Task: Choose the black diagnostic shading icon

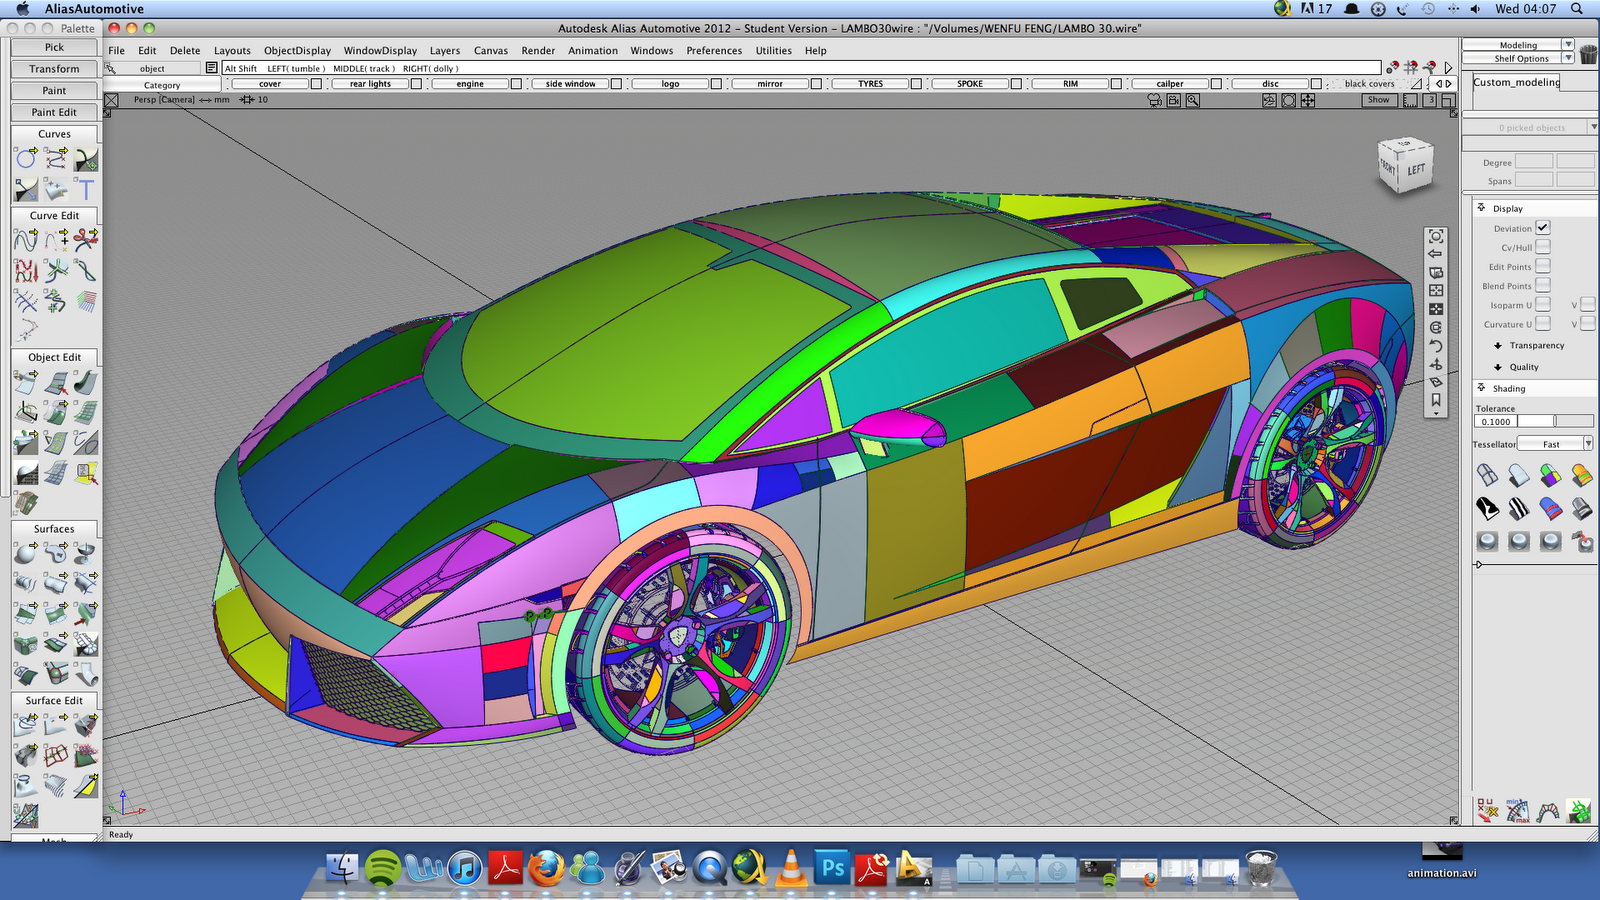Action: 1488,508
